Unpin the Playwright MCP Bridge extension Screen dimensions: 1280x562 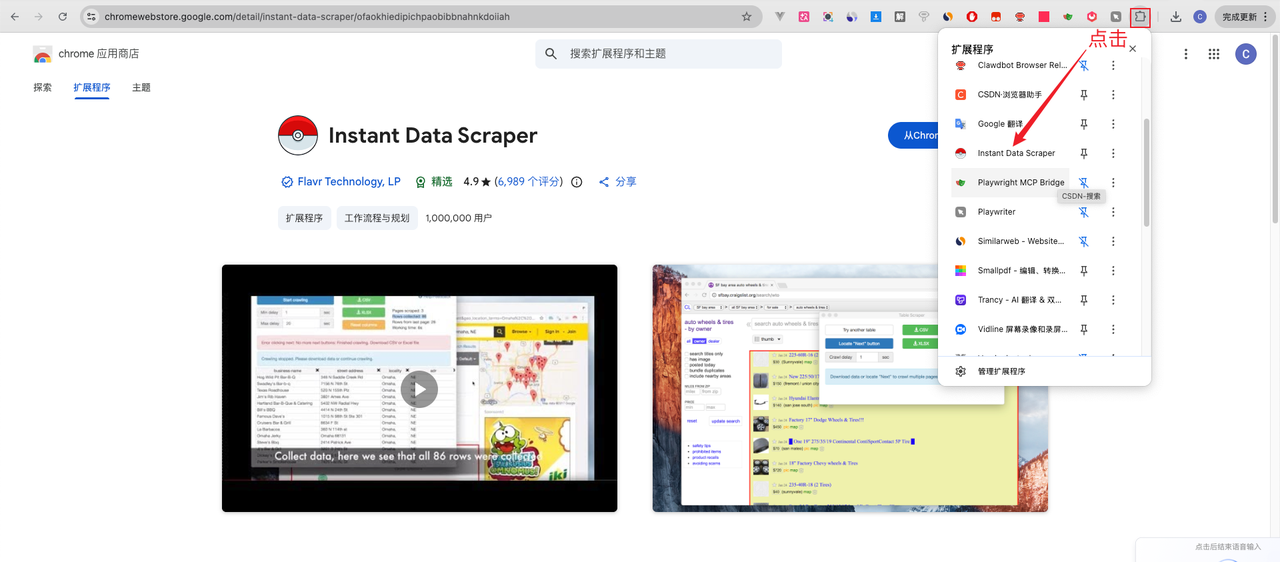pos(1083,182)
